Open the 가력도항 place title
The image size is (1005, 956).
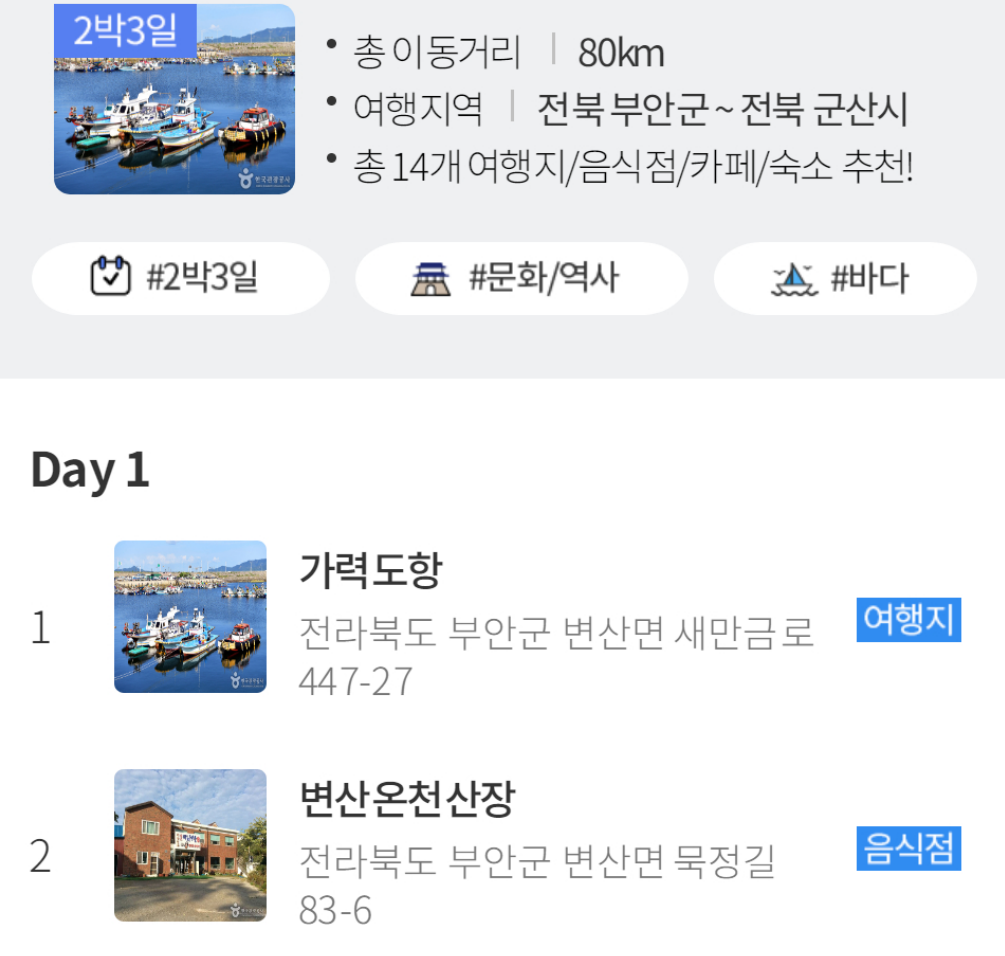point(371,570)
